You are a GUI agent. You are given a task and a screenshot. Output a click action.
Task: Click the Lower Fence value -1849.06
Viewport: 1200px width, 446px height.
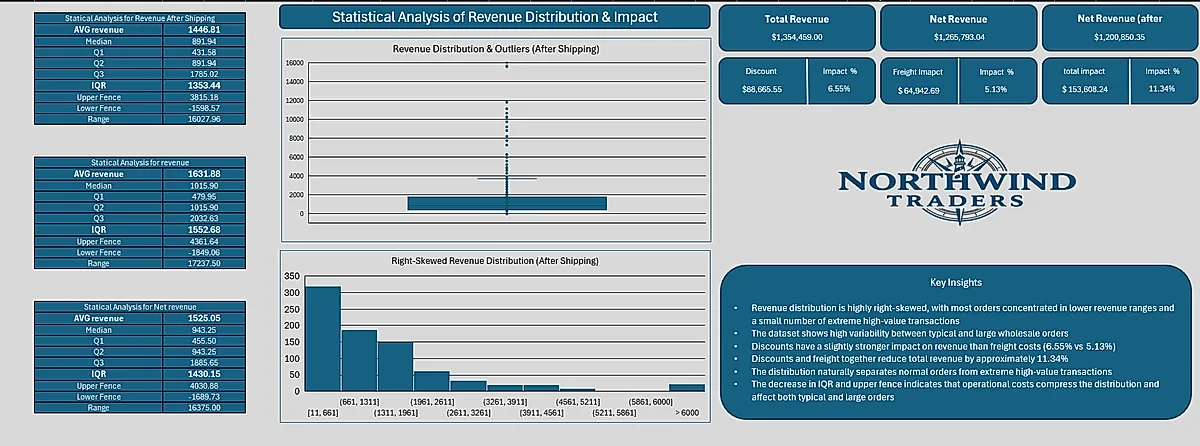pos(203,252)
